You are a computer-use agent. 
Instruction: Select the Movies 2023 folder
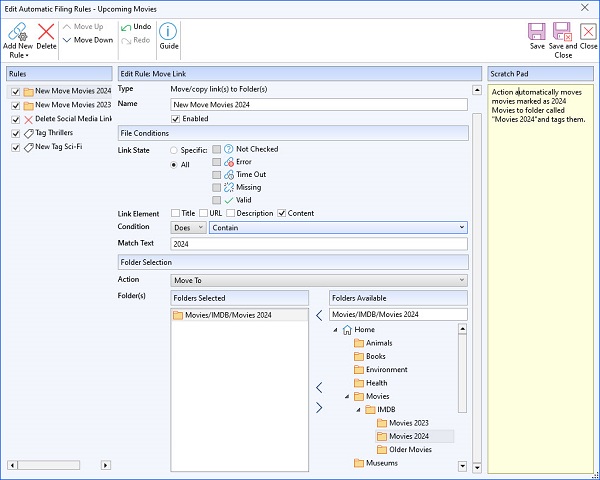pyautogui.click(x=403, y=423)
